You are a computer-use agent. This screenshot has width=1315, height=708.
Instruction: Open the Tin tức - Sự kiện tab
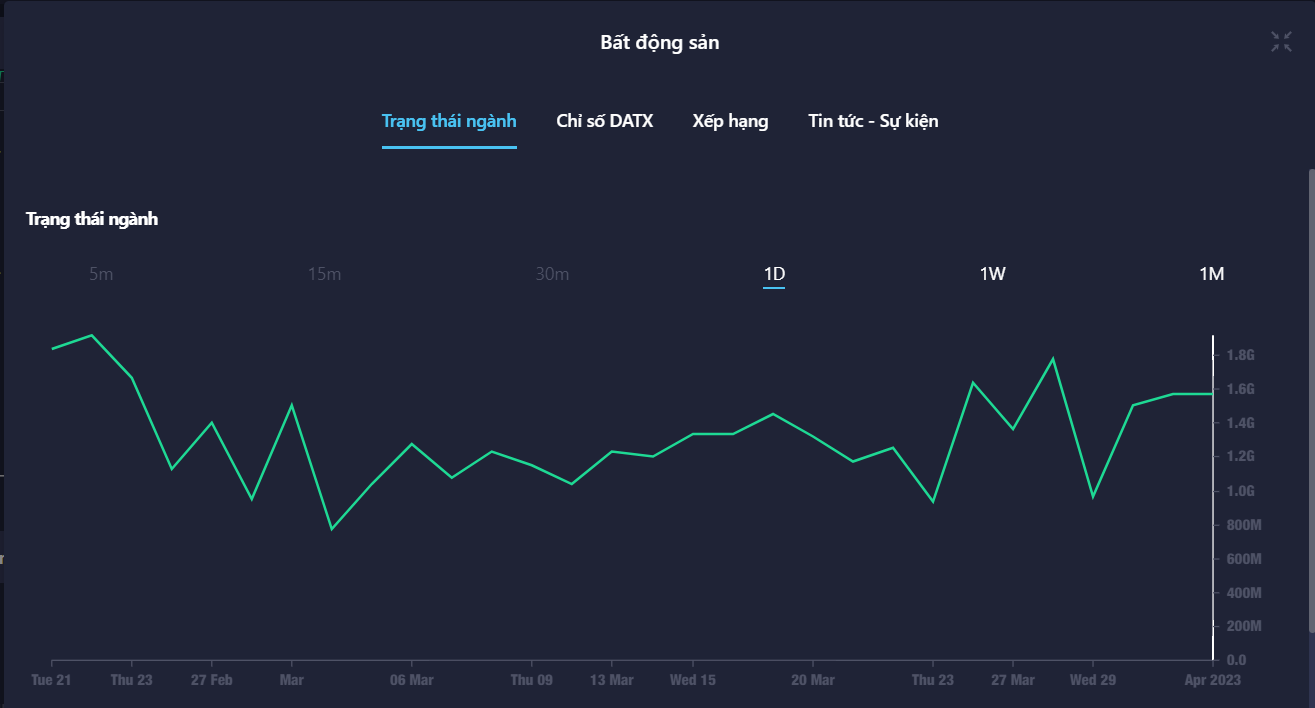pyautogui.click(x=873, y=121)
